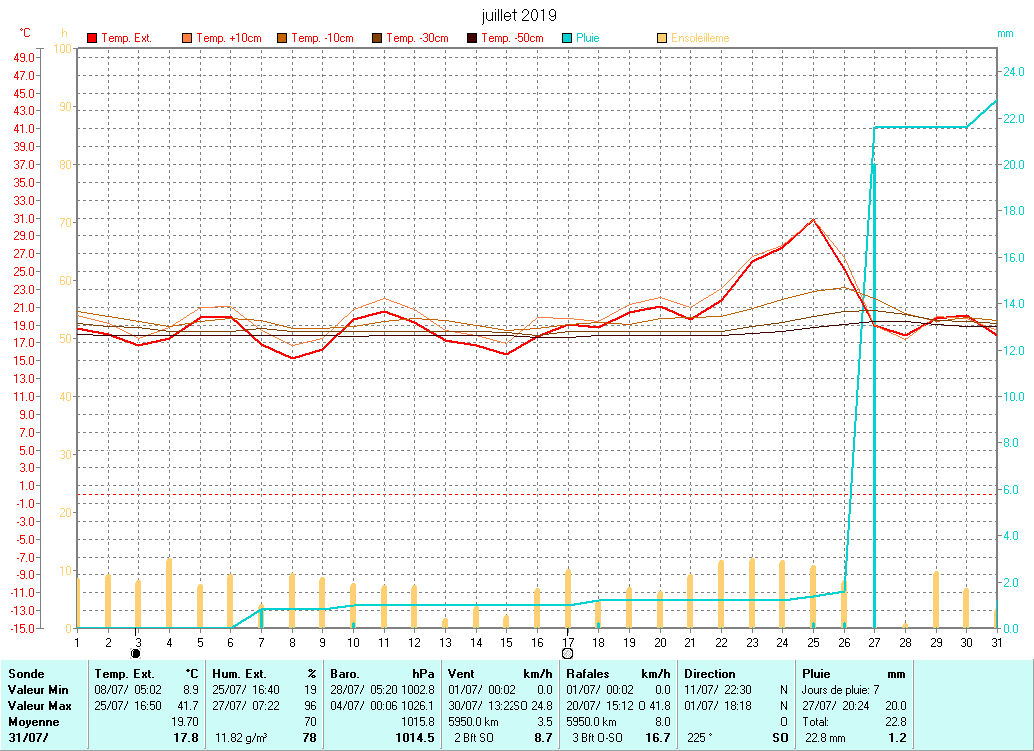Image resolution: width=1034 pixels, height=751 pixels.
Task: Click the mm unit label of rain axis
Action: point(1005,33)
